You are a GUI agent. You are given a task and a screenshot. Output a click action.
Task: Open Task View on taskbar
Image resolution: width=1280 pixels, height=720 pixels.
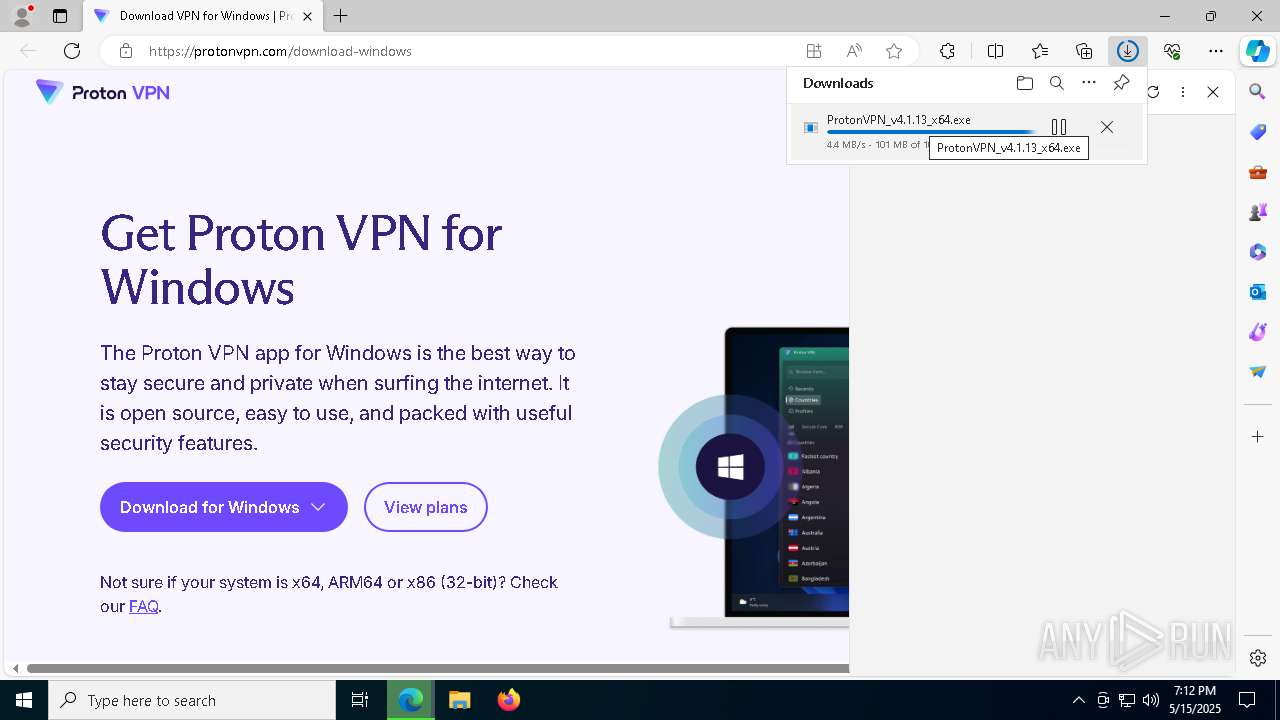point(360,700)
